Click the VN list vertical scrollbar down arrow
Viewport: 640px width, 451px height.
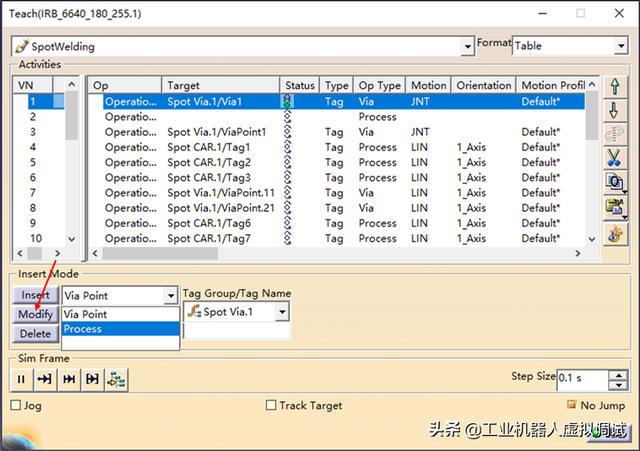[71, 239]
